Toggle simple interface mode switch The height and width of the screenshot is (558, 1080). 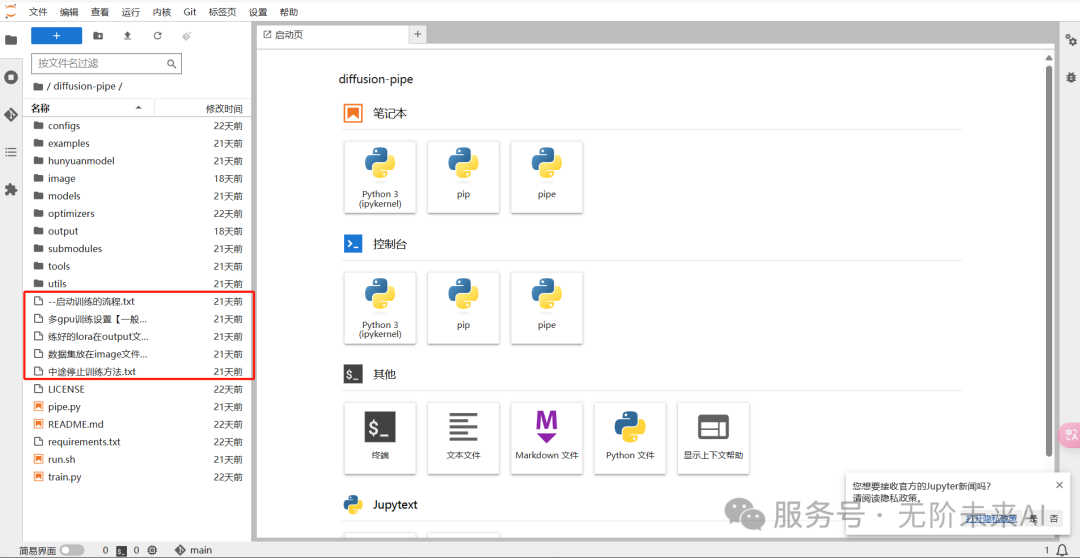[72, 550]
